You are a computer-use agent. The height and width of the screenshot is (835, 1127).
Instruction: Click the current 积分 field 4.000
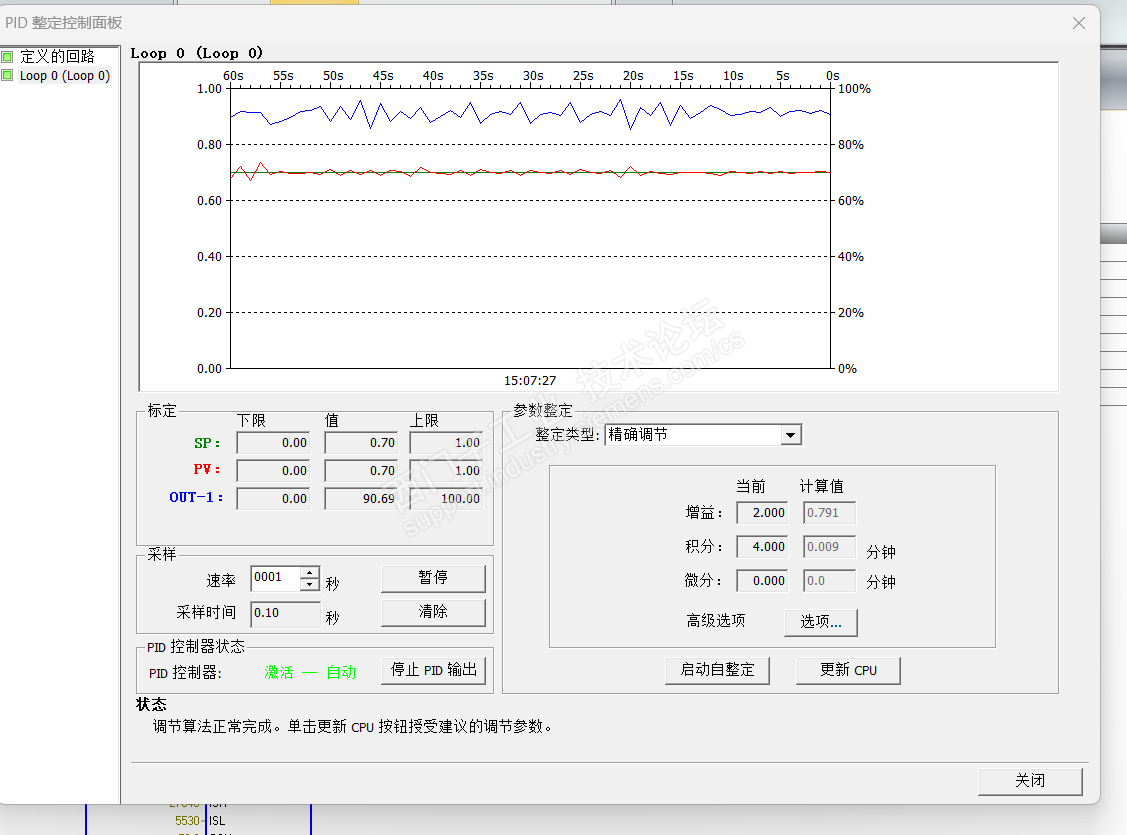pos(762,547)
